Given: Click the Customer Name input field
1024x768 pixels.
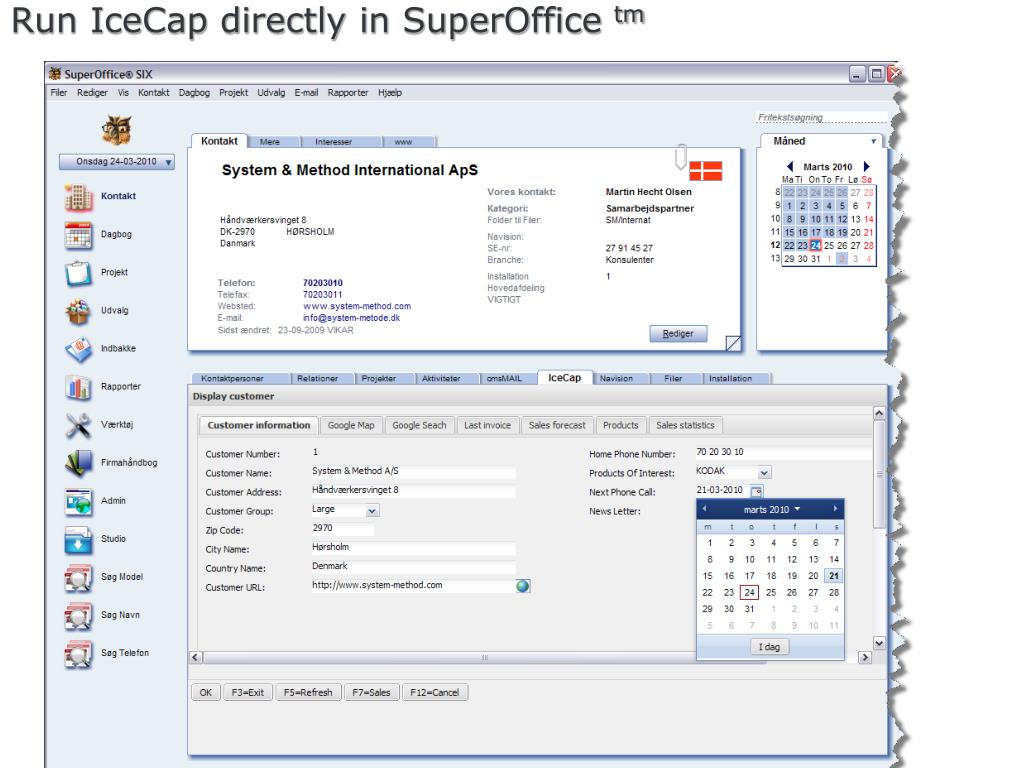Looking at the screenshot, I should tap(413, 472).
